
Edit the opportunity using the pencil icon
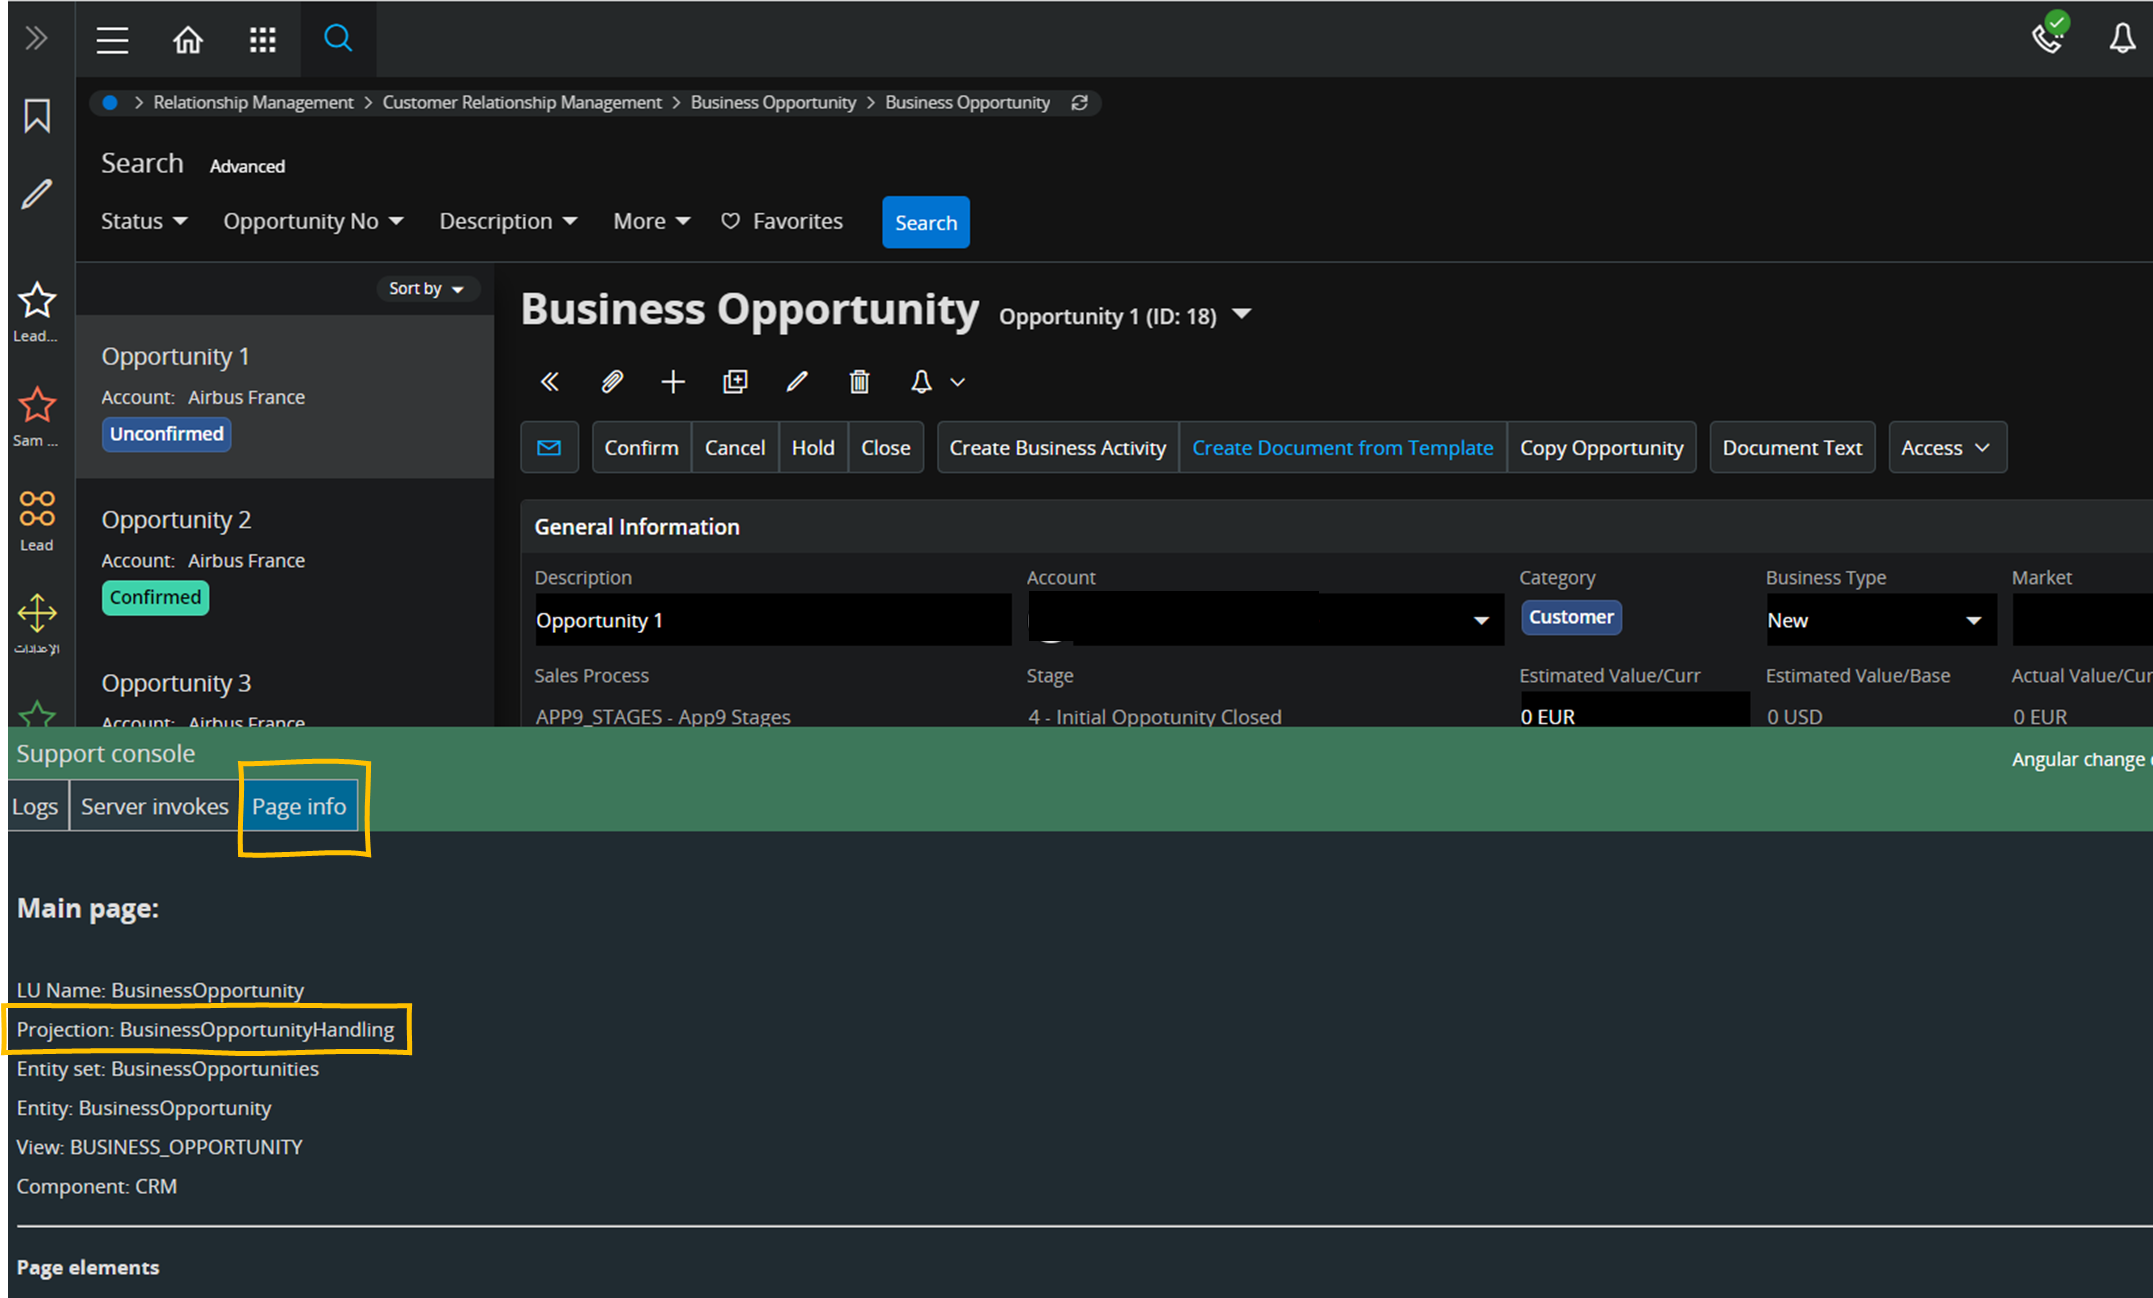tap(797, 382)
